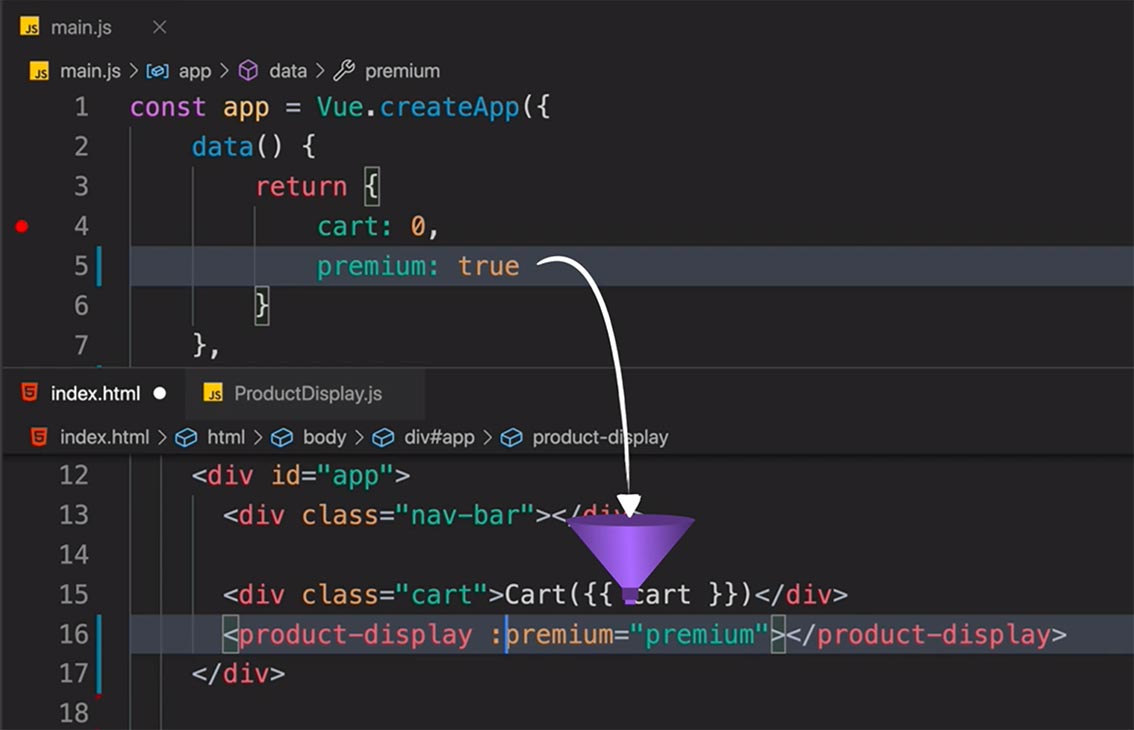Screen dimensions: 1134x730
Task: Click the JS file icon on main.js tab
Action: click(30, 28)
